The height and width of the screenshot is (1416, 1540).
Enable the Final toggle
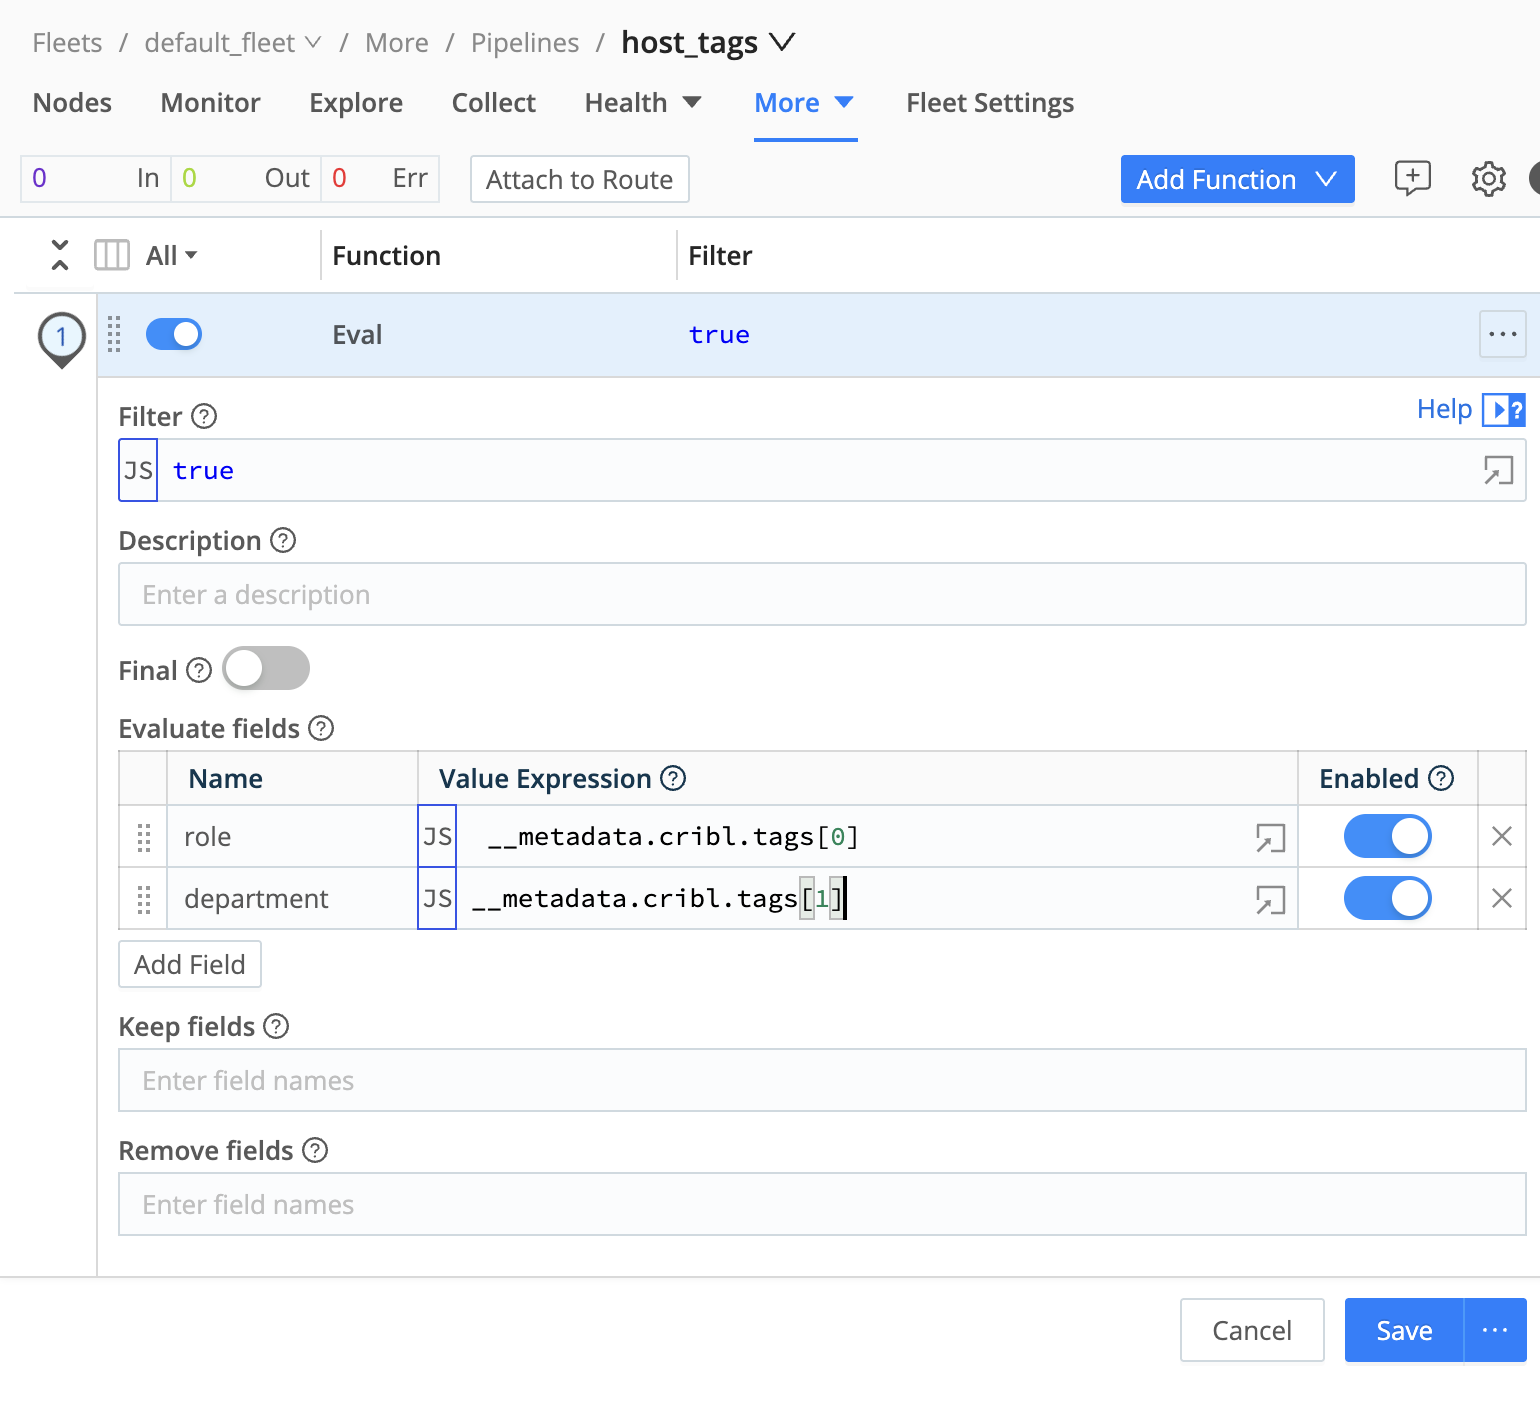266,669
